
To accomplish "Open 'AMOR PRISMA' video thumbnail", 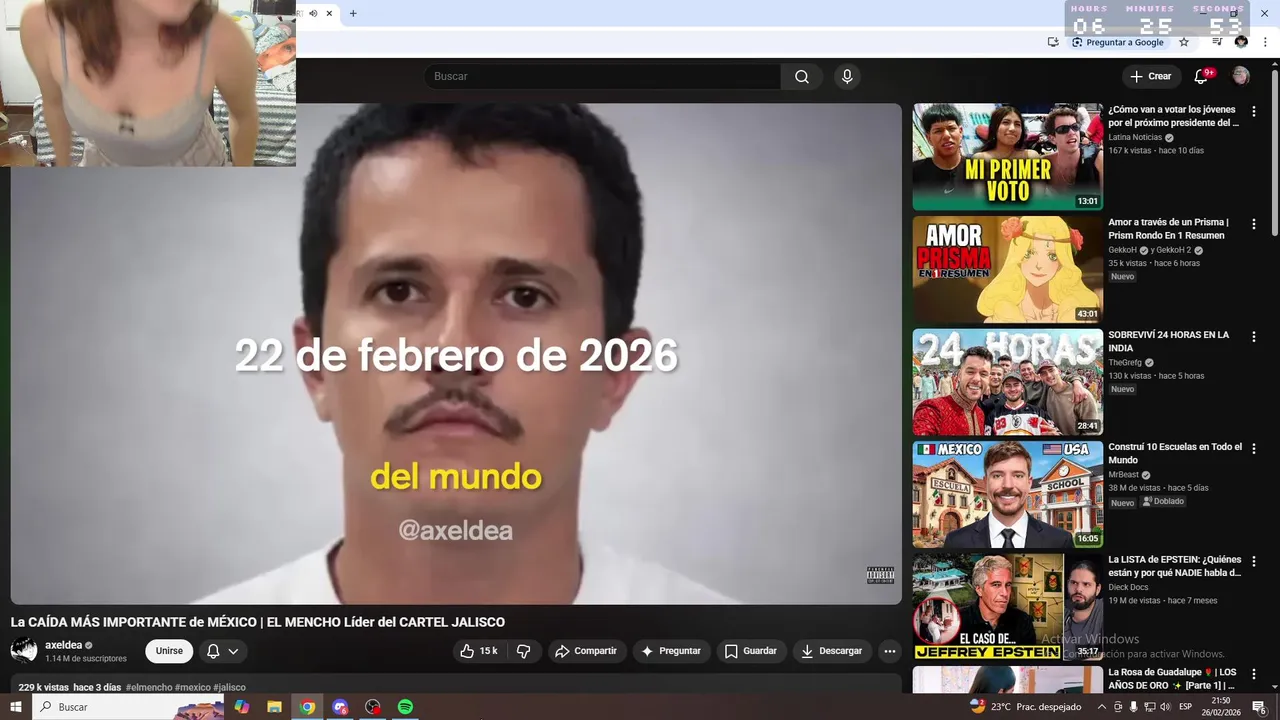I will (x=1007, y=269).
